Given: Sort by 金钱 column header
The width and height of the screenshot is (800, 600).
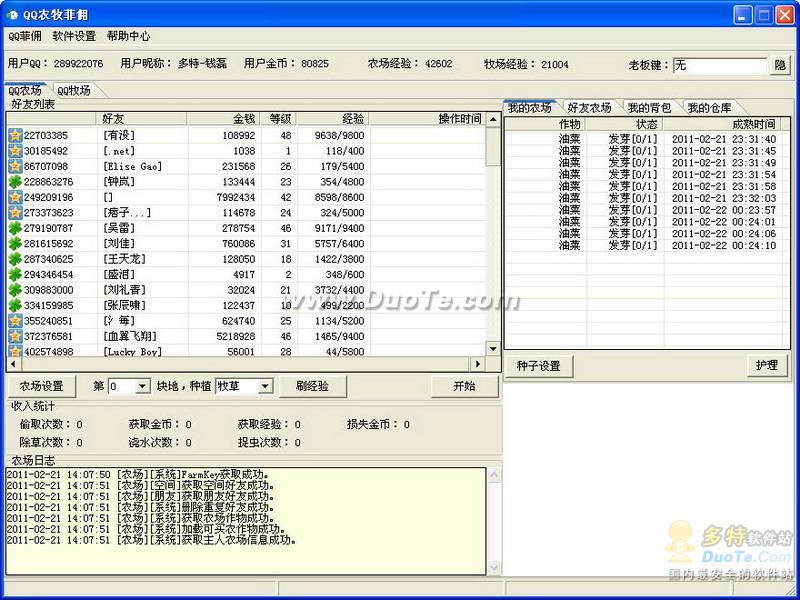Looking at the screenshot, I should tap(223, 119).
